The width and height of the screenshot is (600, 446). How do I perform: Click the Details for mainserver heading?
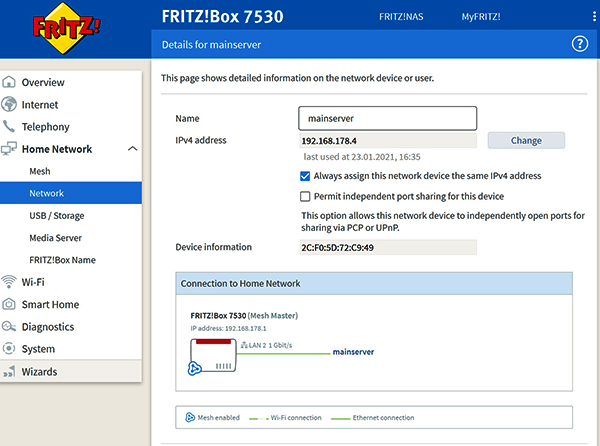[x=211, y=45]
